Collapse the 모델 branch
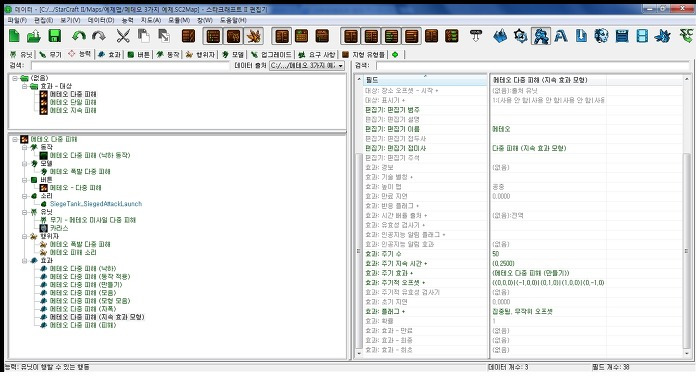The width and height of the screenshot is (700, 376). [x=25, y=163]
